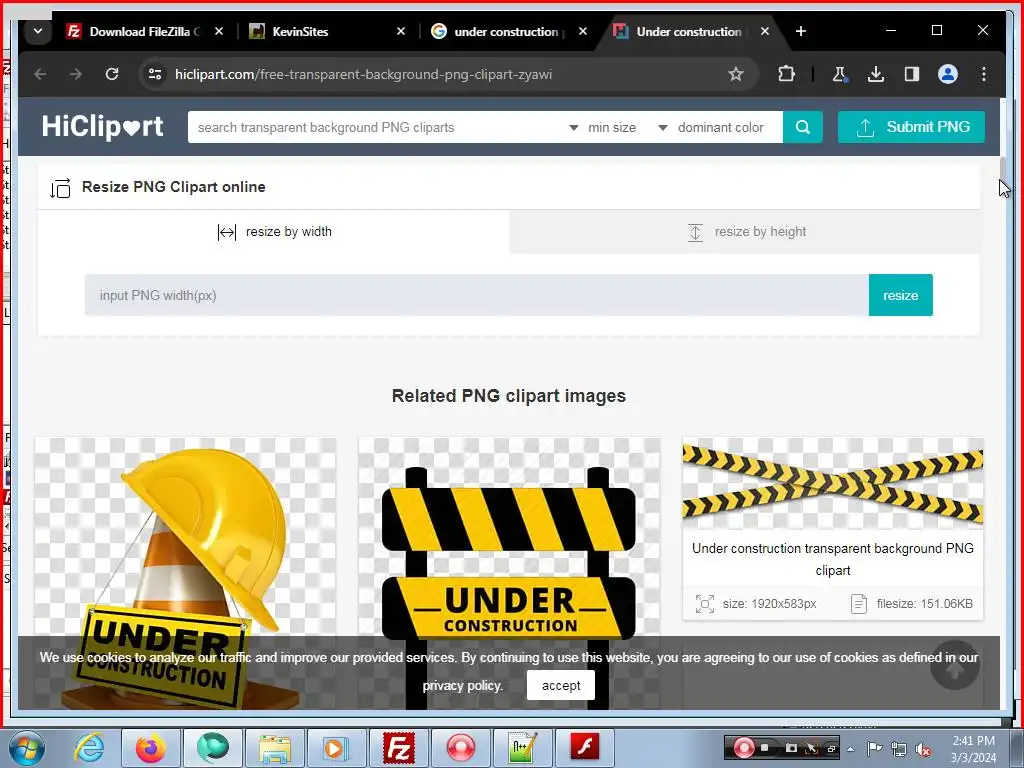The image size is (1024, 768).
Task: Close the KevinSites tab
Action: coord(401,31)
